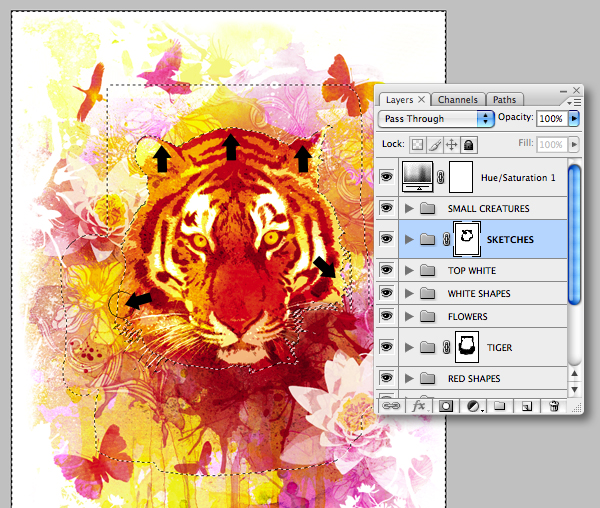
Task: Click the Layers scroll down arrow
Action: (574, 389)
